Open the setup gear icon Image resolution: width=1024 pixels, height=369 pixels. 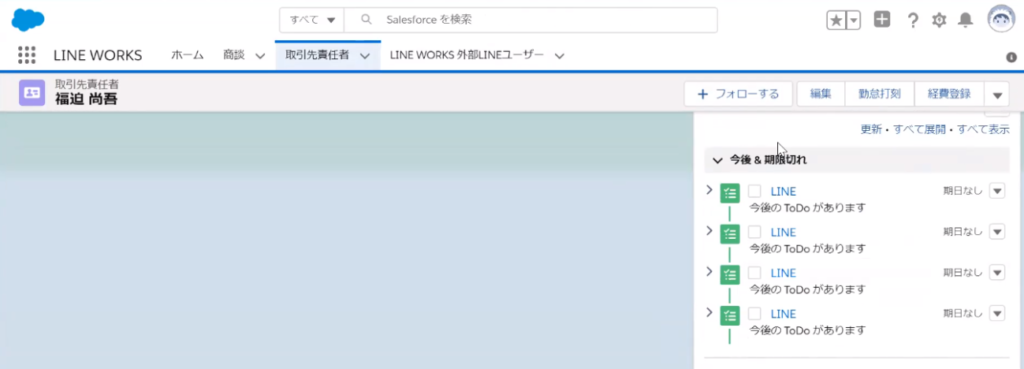click(x=939, y=20)
